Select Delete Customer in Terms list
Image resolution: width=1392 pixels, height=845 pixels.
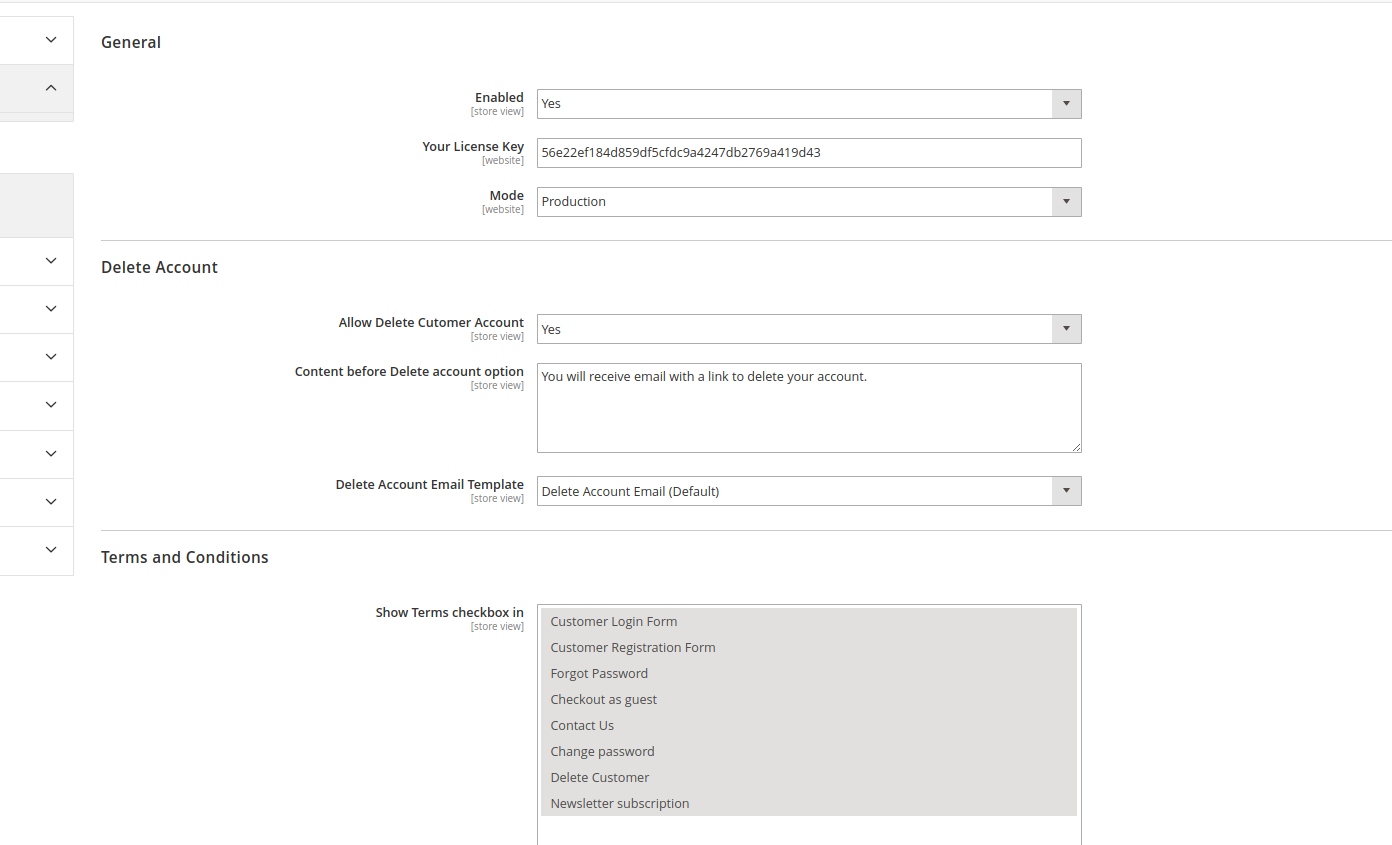pos(599,778)
